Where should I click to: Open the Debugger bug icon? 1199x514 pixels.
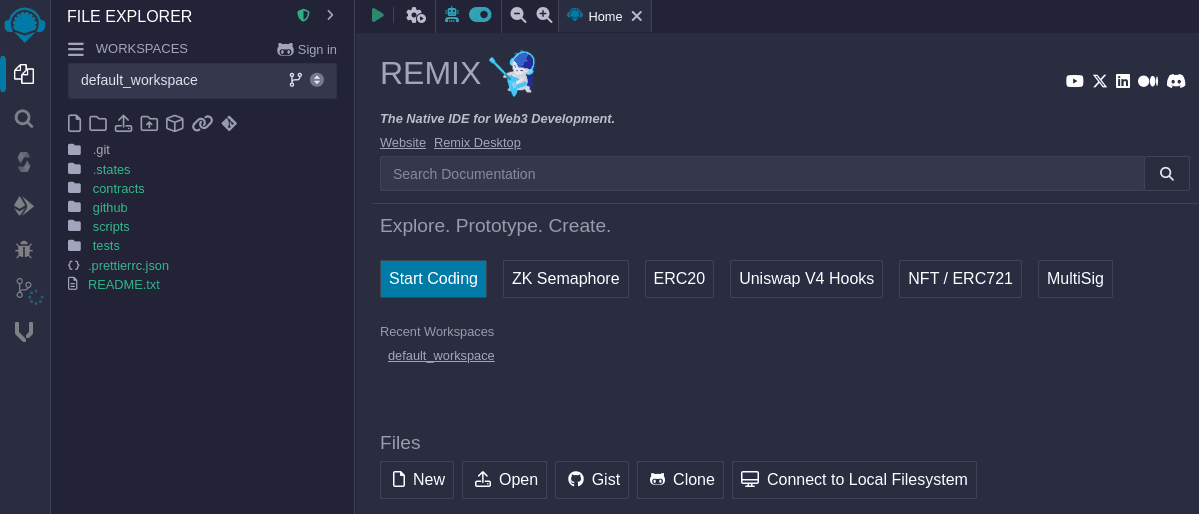[x=24, y=249]
